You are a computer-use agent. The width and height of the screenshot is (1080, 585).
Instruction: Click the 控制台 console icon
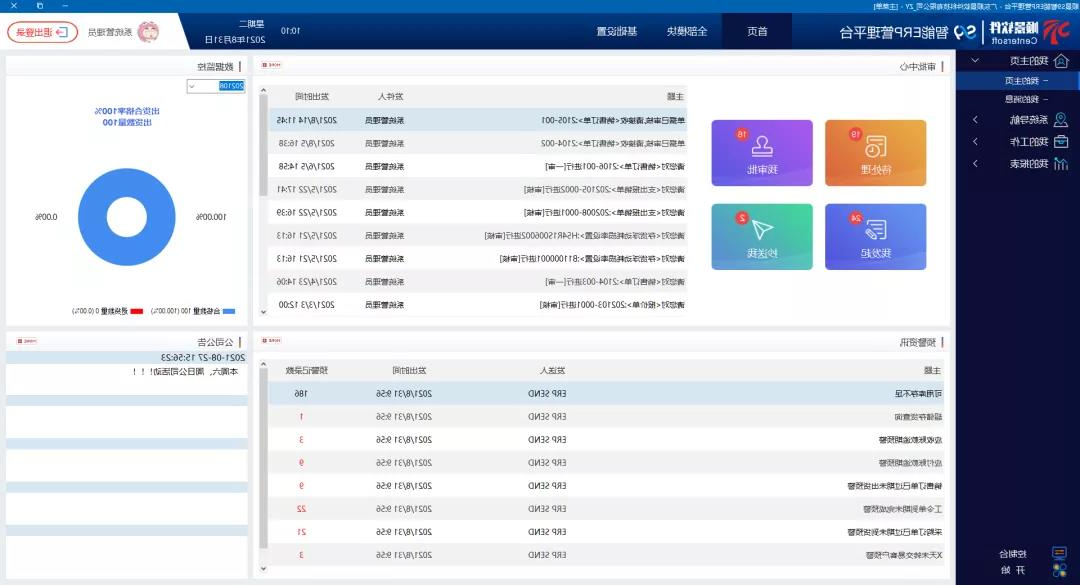[1060, 553]
